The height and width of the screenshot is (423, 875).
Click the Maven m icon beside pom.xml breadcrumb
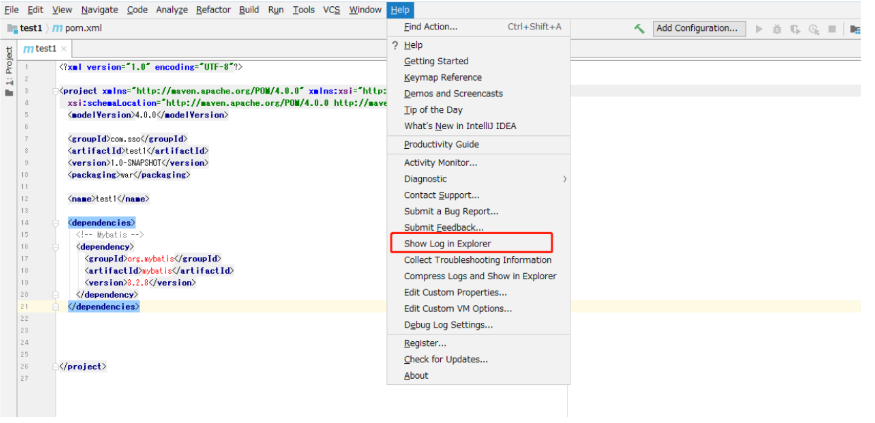(57, 28)
